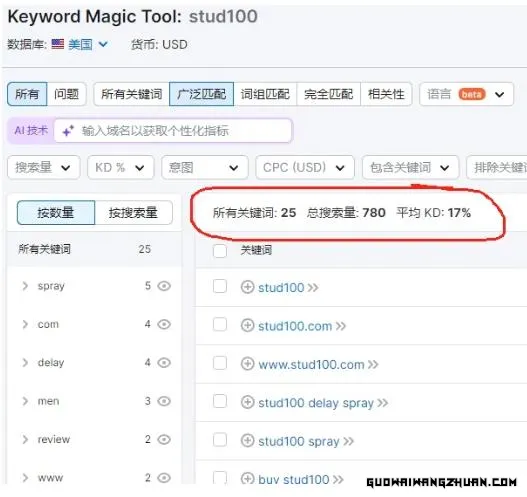Click the US flag database icon
Image resolution: width=527 pixels, height=497 pixels.
point(58,44)
